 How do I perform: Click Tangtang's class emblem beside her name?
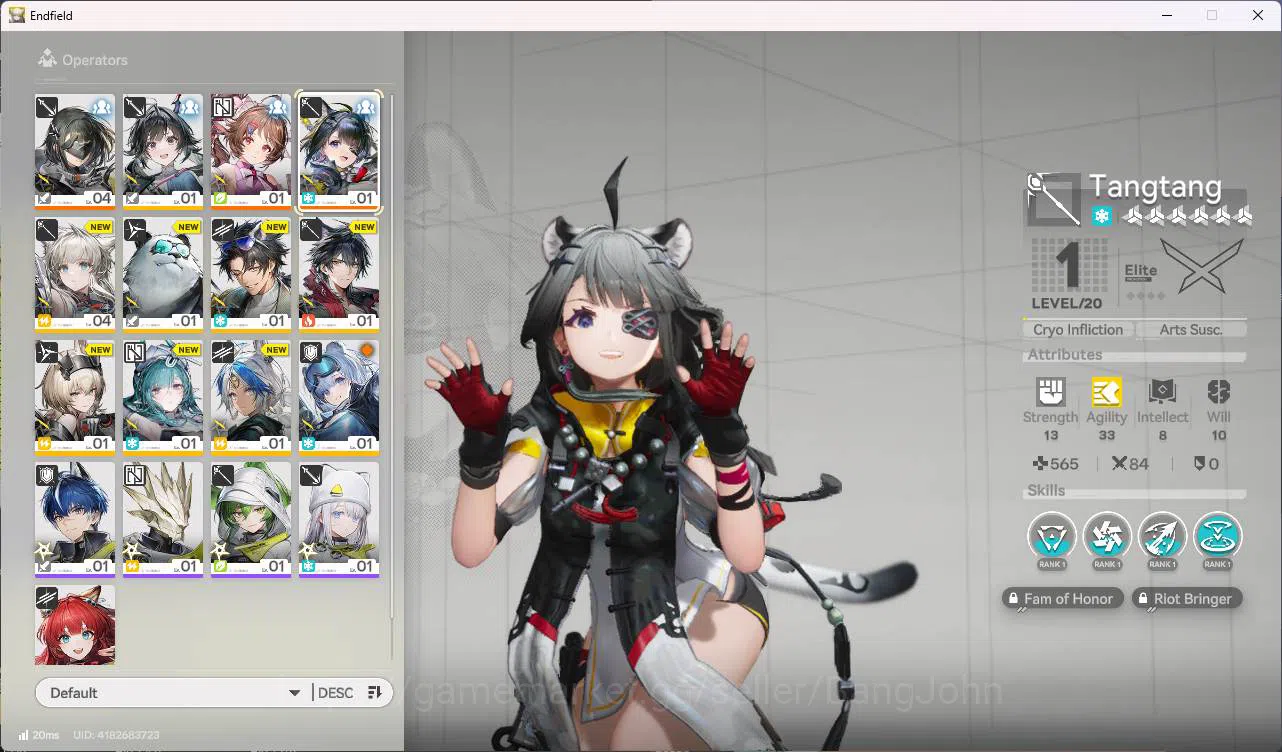tap(1054, 199)
